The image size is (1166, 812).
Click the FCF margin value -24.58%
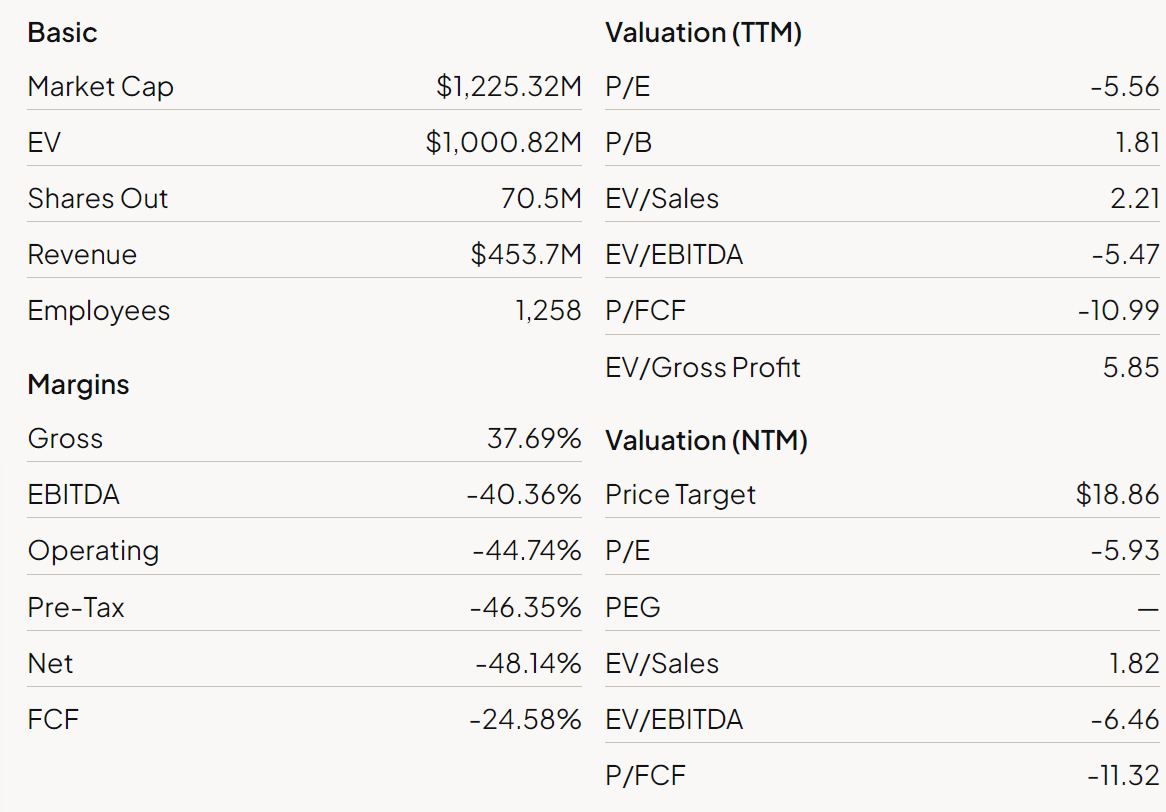click(x=526, y=720)
